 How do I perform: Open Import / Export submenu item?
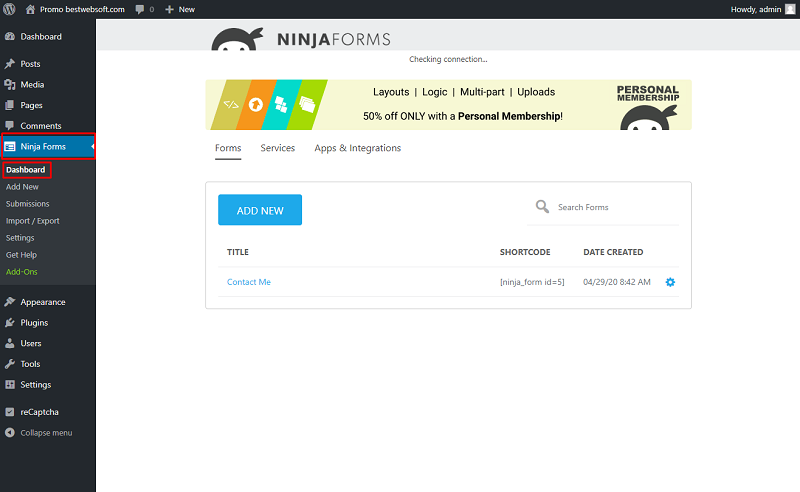[33, 221]
